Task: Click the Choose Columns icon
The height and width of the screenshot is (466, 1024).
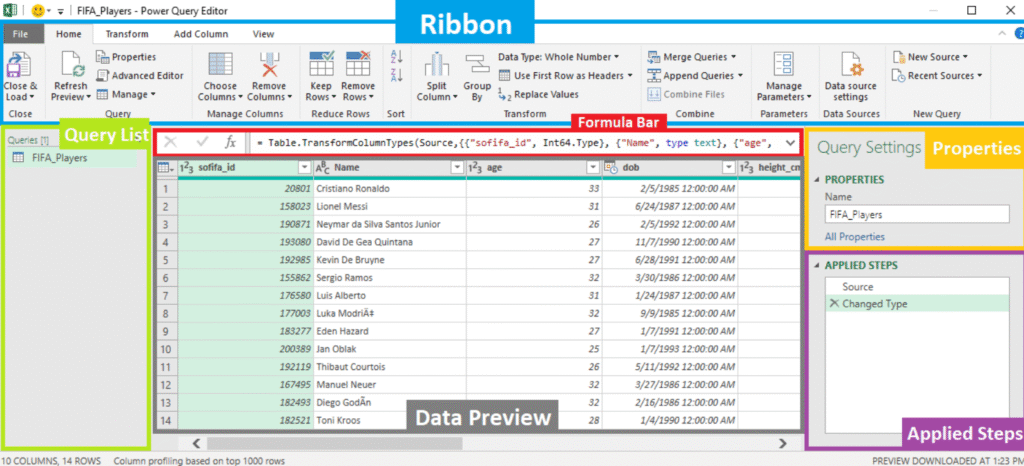Action: [x=220, y=65]
